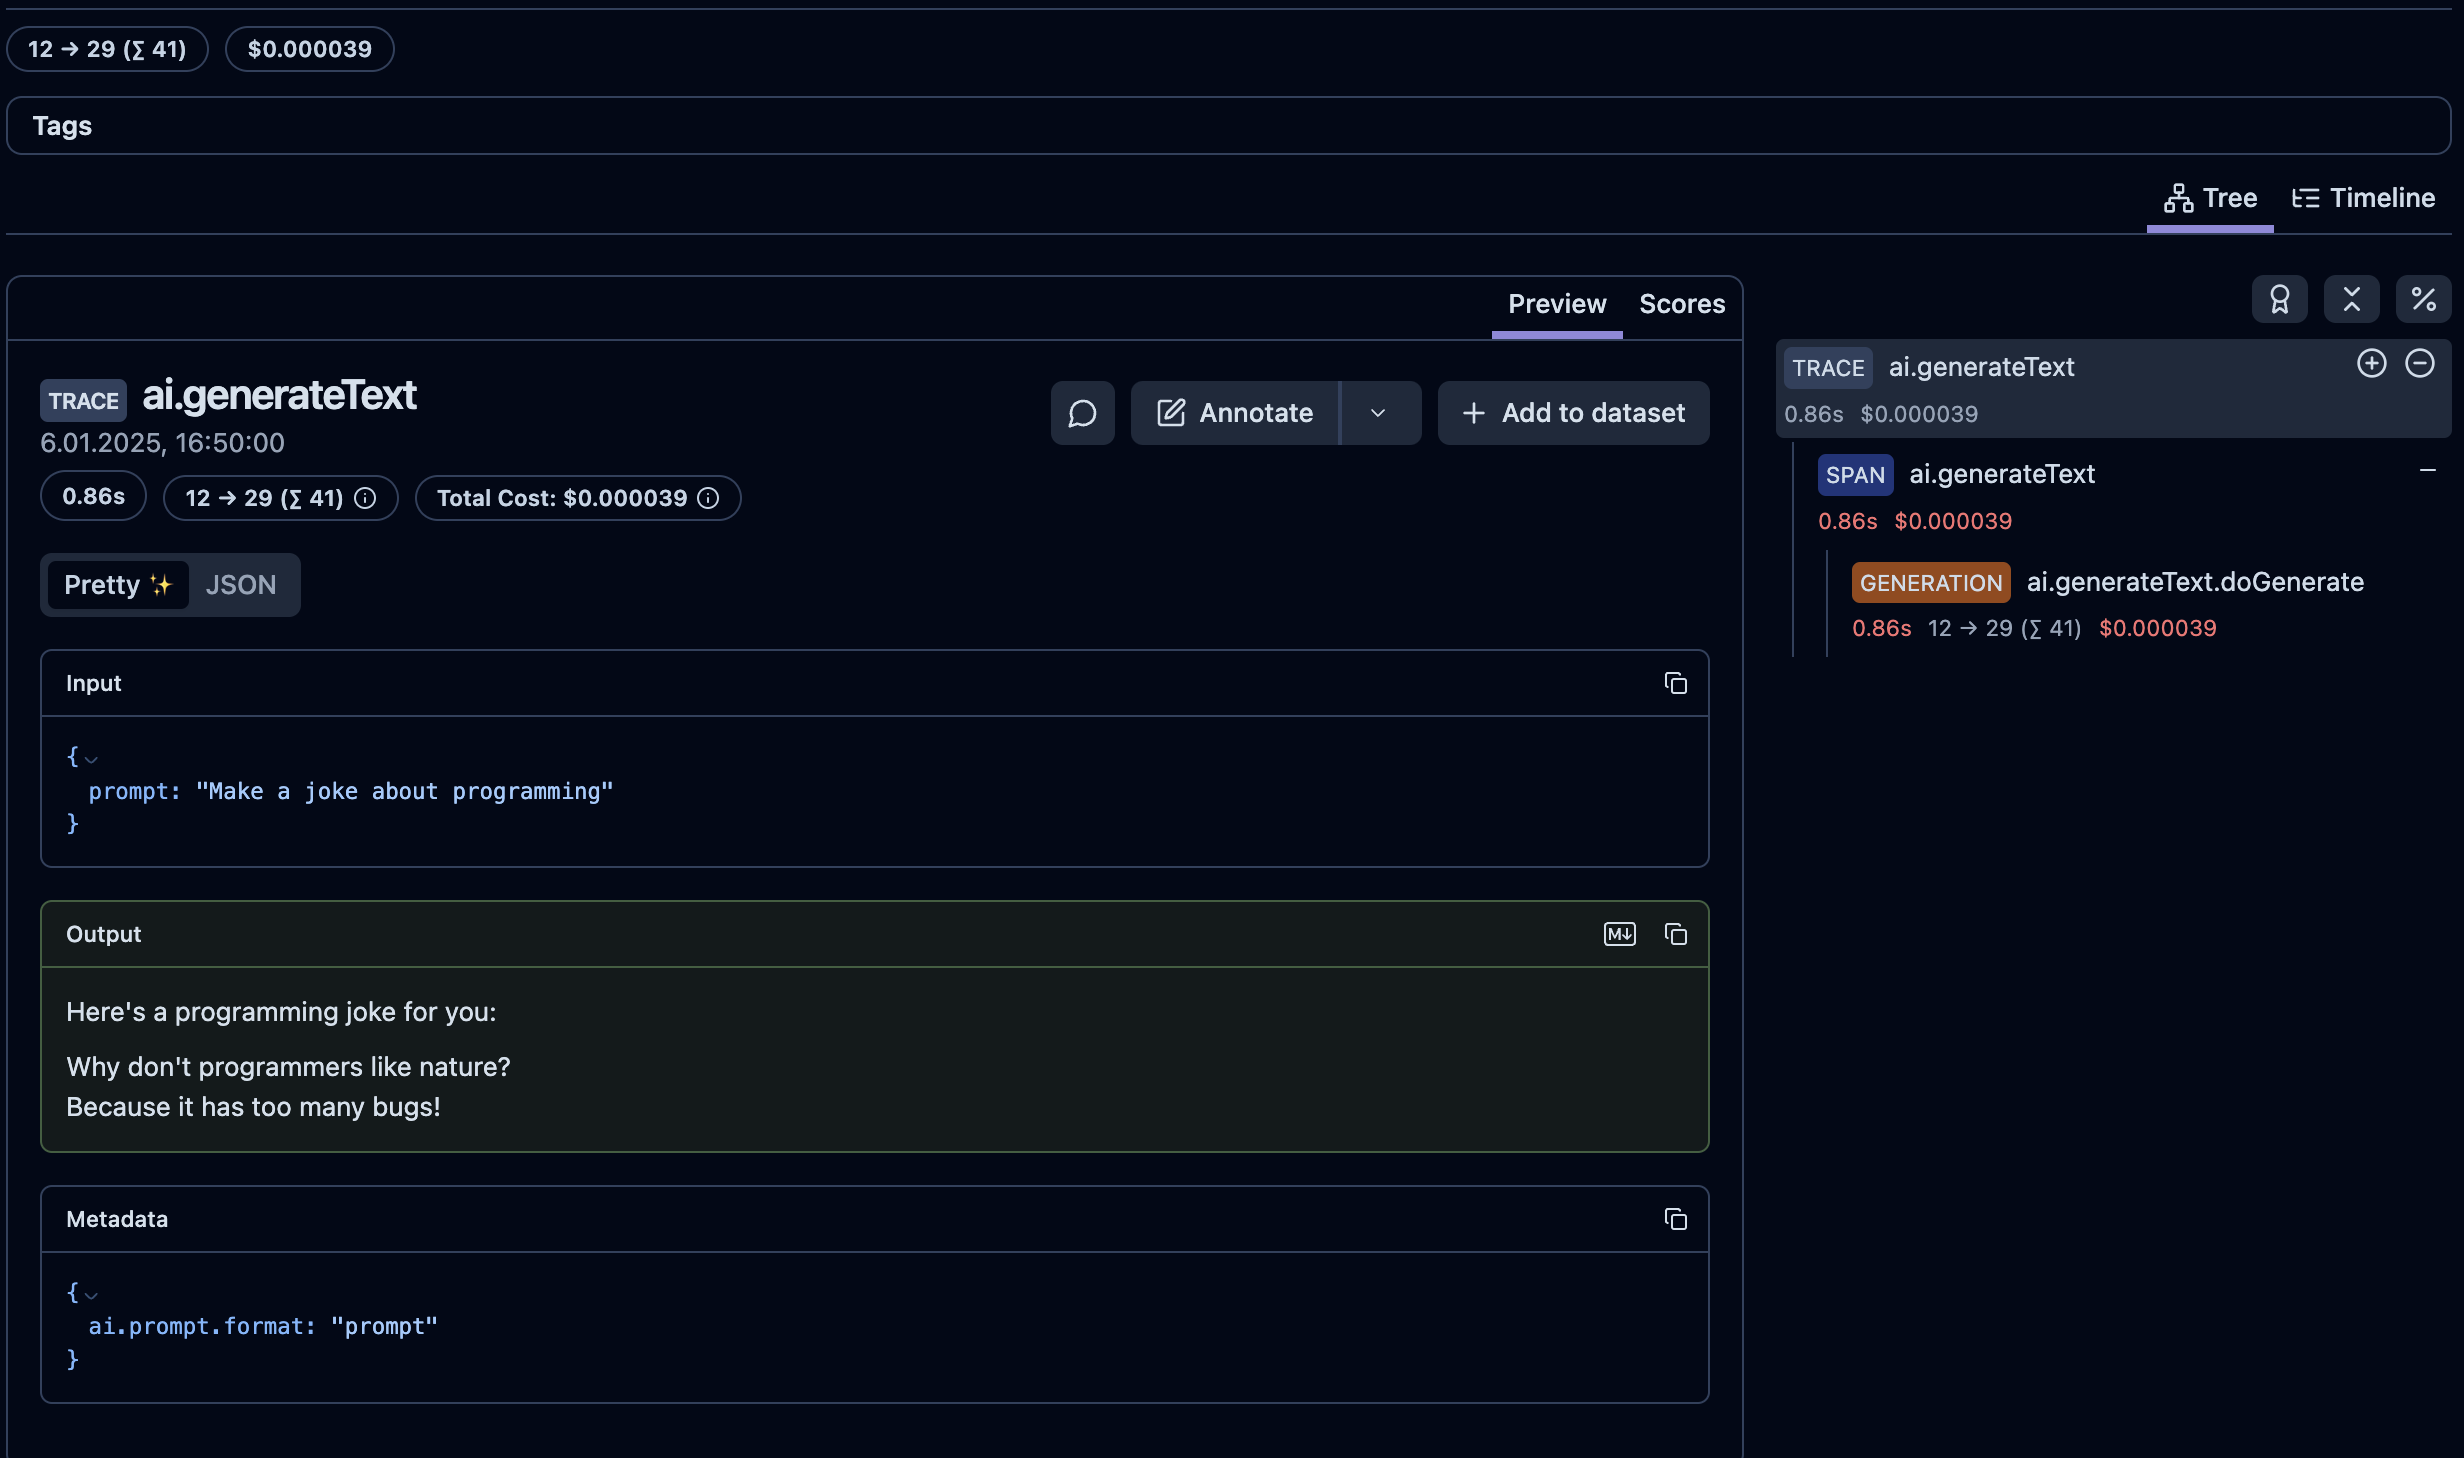Collapse the ai.generateText SPAN node
This screenshot has width=2464, height=1458.
coord(2427,470)
